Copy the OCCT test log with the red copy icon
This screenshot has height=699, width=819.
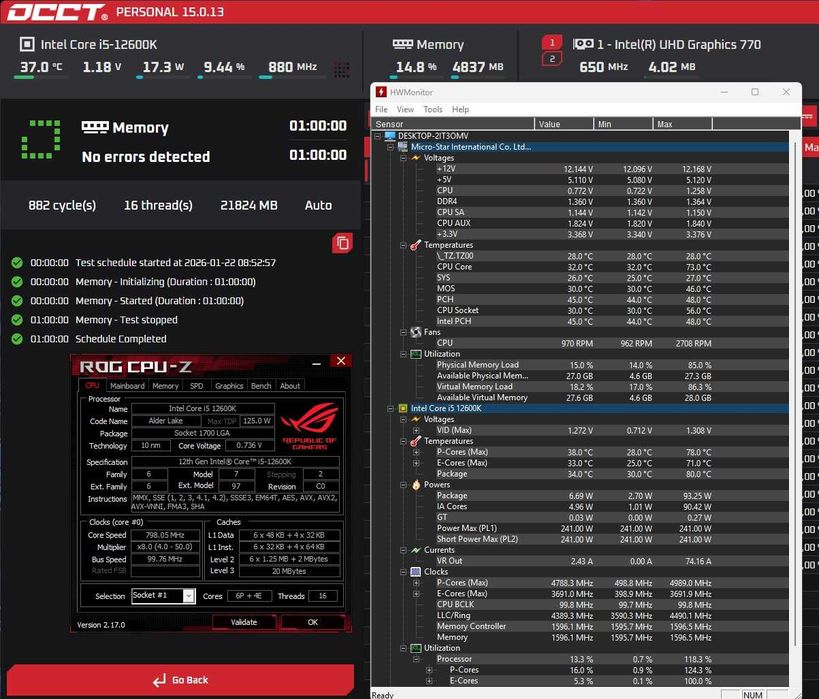click(342, 243)
